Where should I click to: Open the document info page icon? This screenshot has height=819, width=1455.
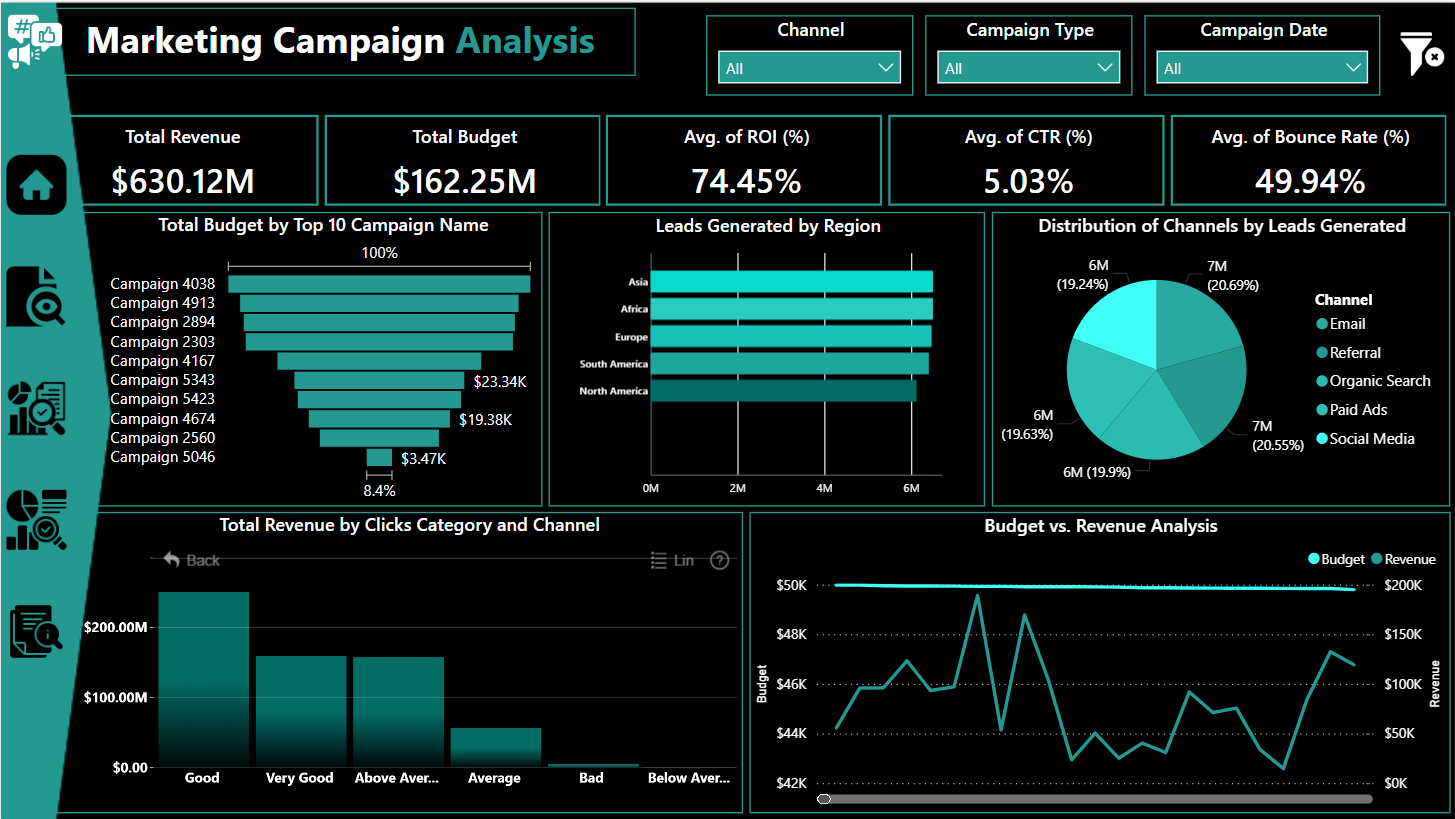(36, 632)
